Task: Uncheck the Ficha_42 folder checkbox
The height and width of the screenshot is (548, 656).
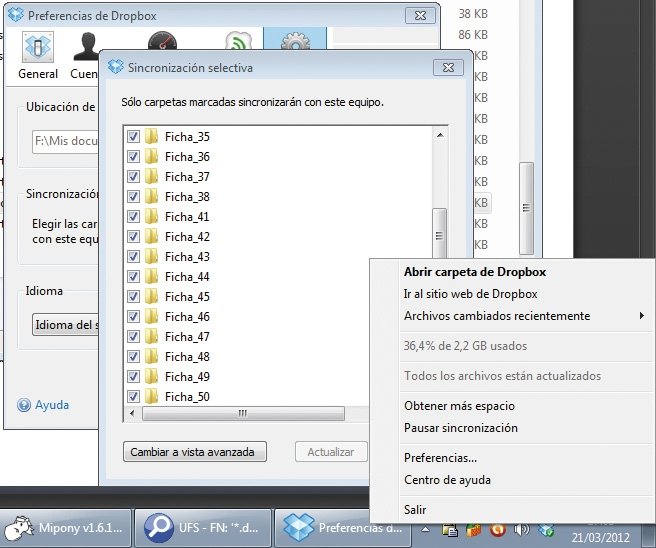Action: coord(133,237)
